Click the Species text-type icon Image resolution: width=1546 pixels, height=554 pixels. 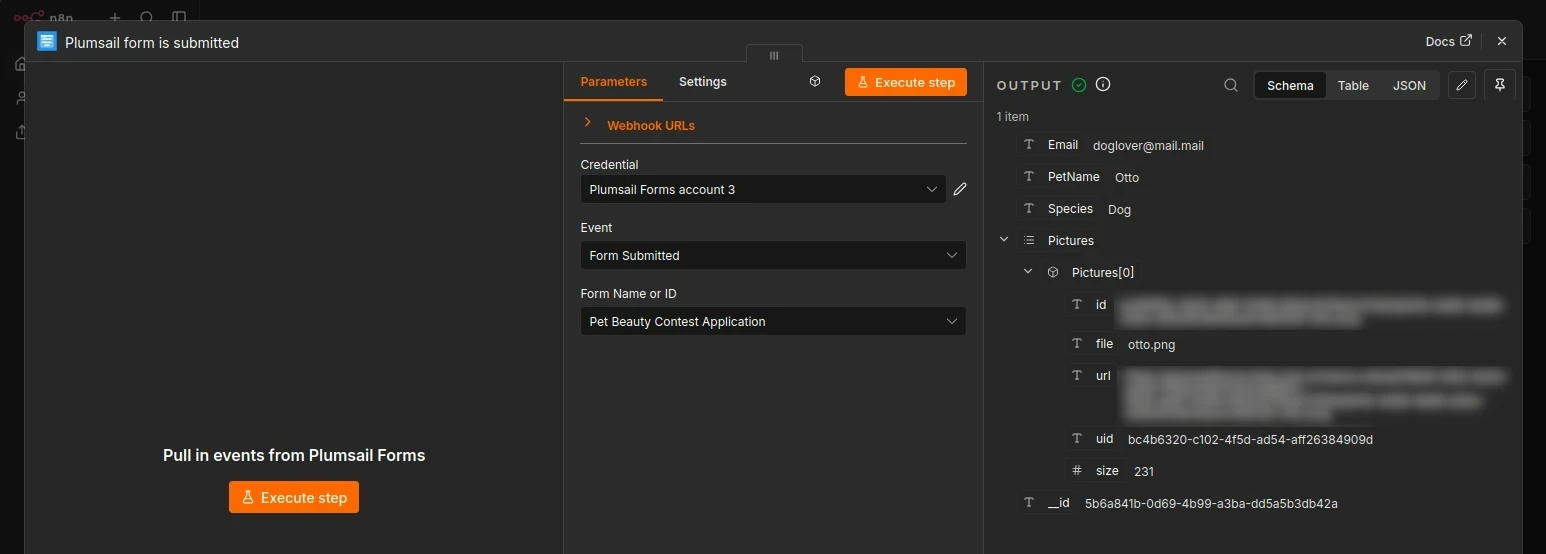1029,209
